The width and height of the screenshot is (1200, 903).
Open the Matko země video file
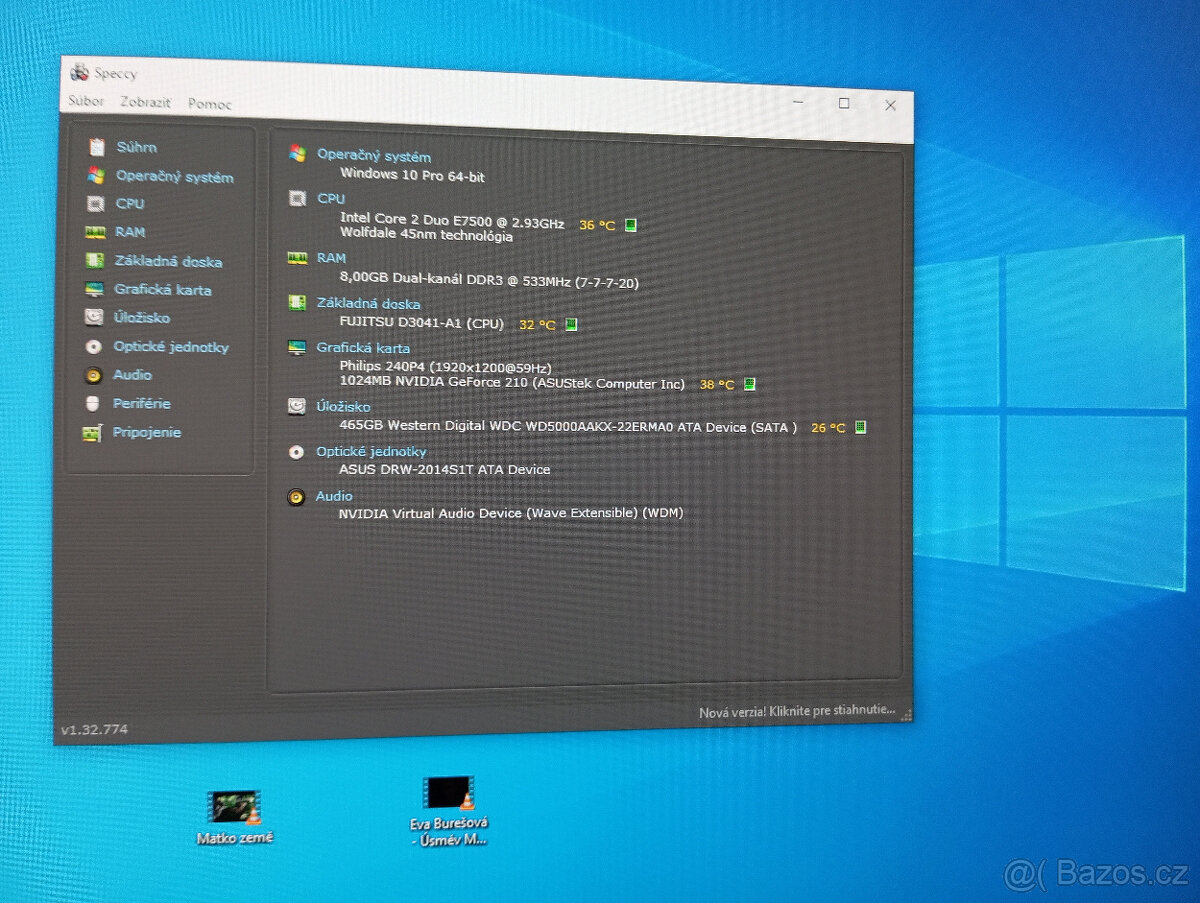pyautogui.click(x=235, y=807)
